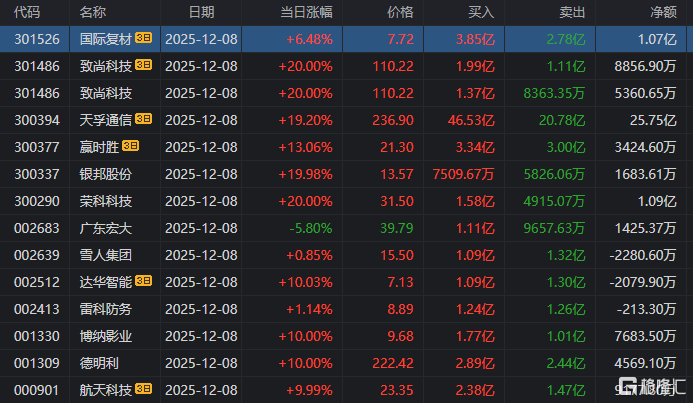Screen dimensions: 693x403
Task: Click the 格隆汇 logo watermark
Action: (x=650, y=385)
